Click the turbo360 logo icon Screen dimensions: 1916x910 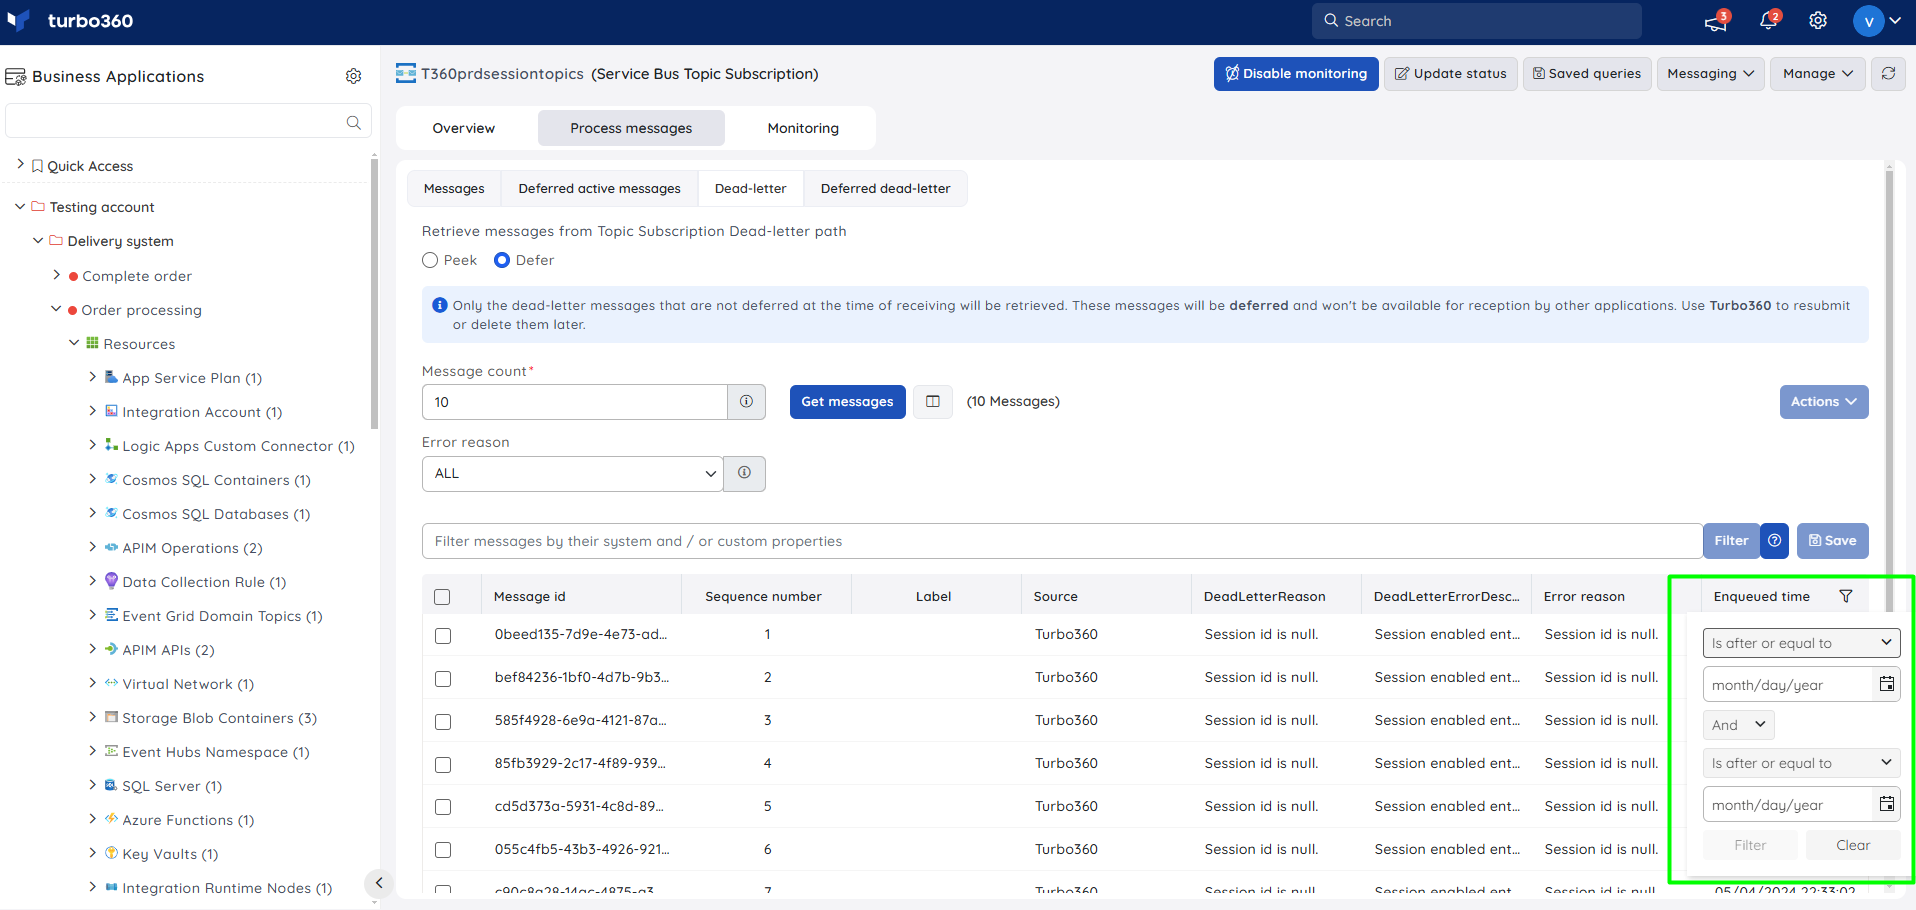(x=19, y=21)
